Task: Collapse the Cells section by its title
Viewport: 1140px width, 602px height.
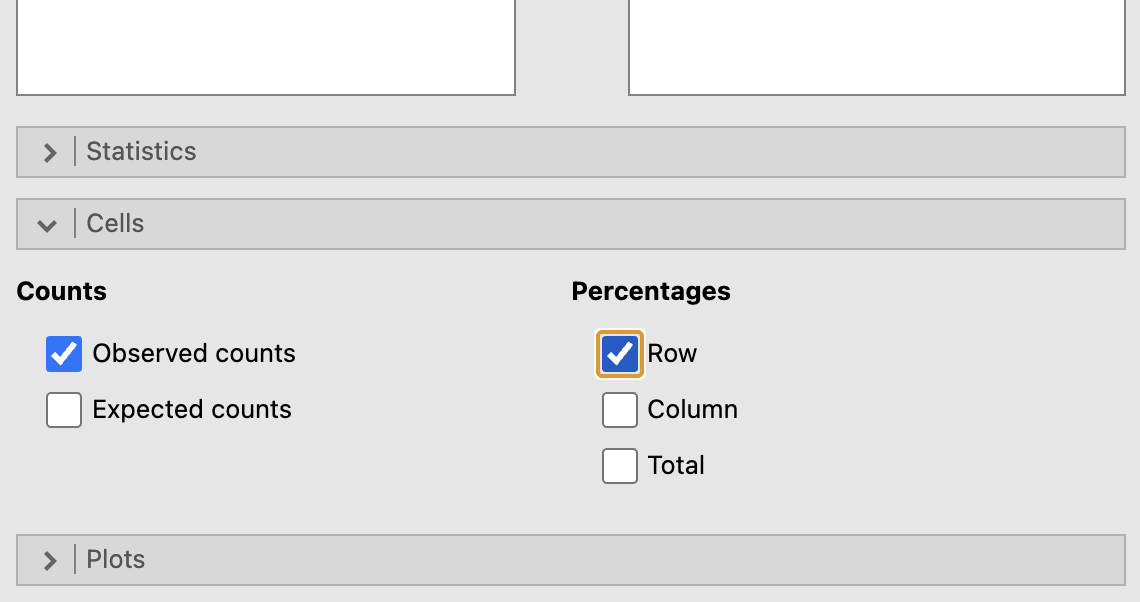Action: (x=115, y=224)
